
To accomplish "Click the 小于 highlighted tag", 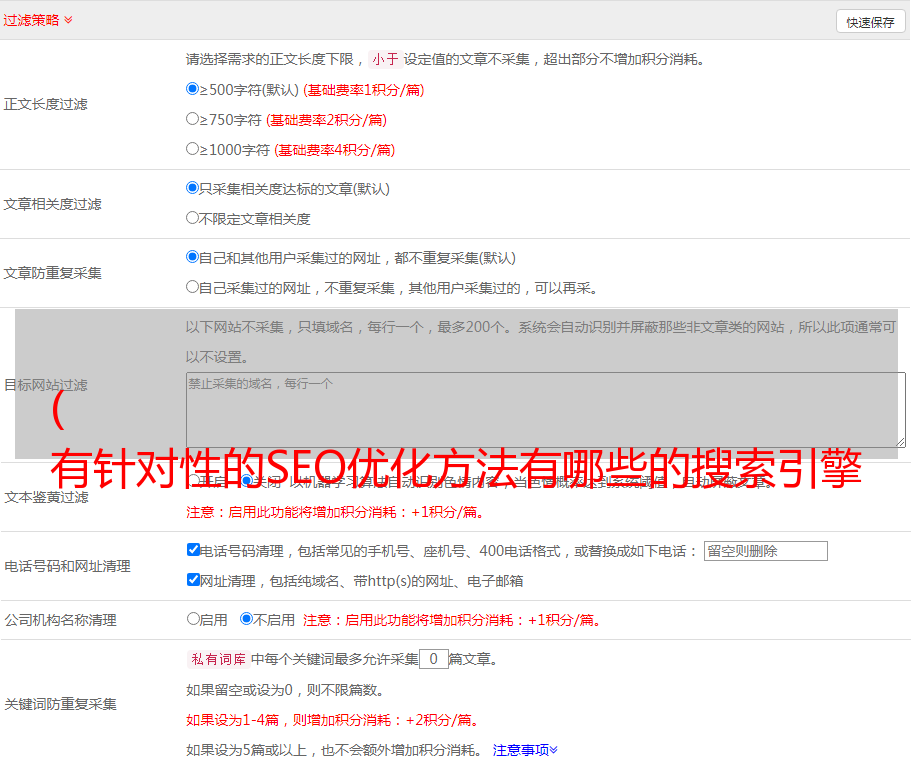I will pos(385,59).
